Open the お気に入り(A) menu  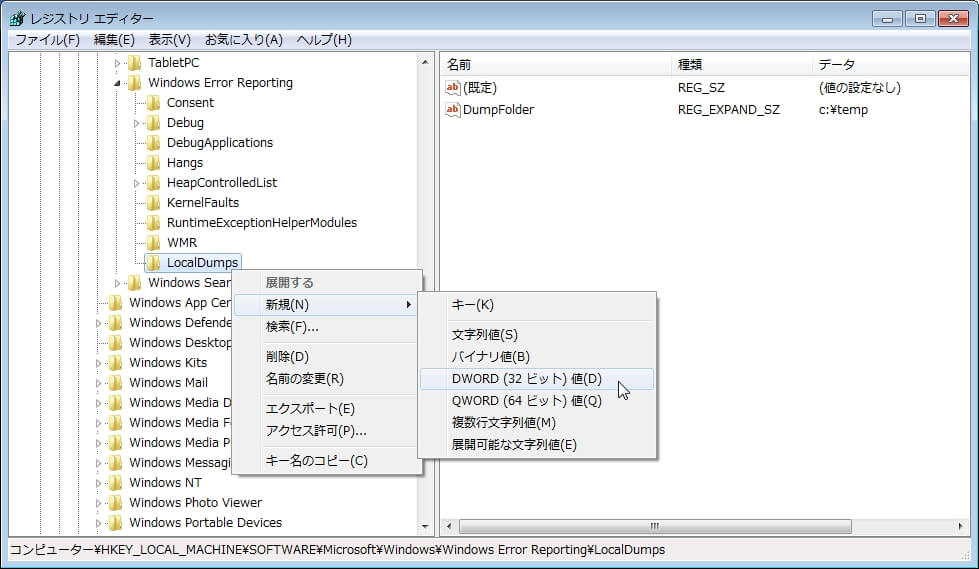click(244, 40)
